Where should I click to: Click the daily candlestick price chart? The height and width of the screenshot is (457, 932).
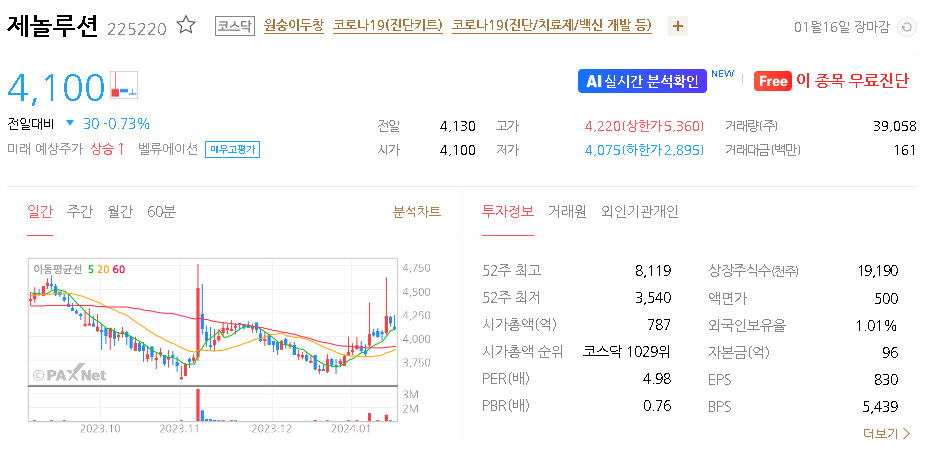pyautogui.click(x=213, y=322)
